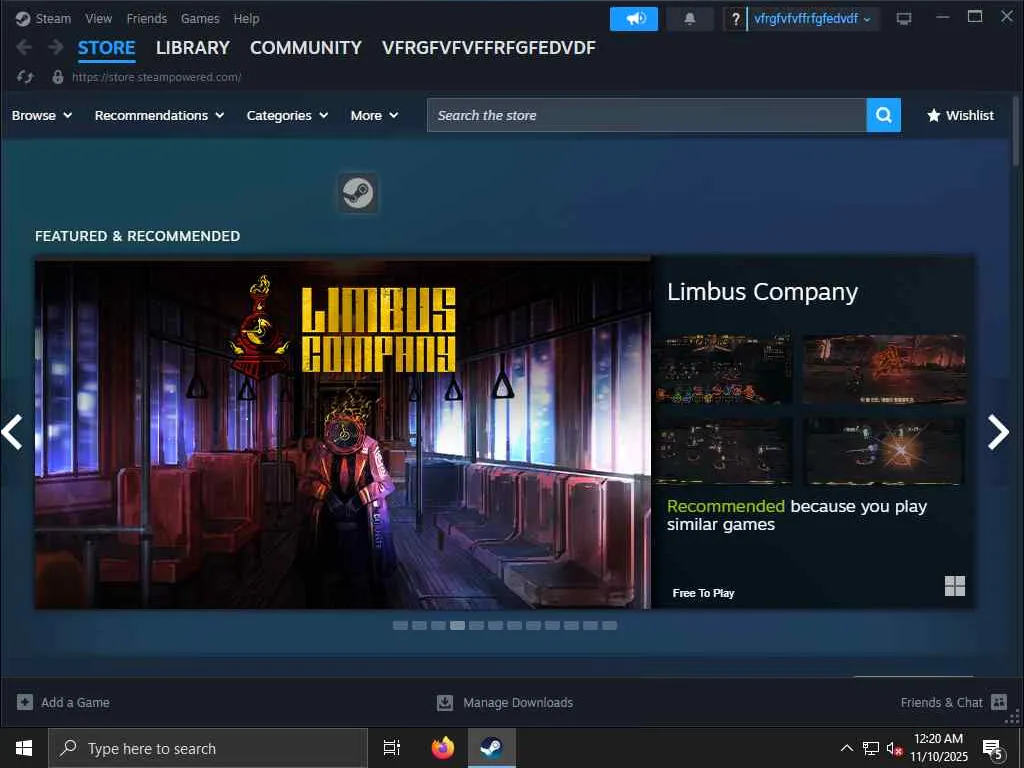The width and height of the screenshot is (1024, 768).
Task: Expand the Browse dropdown
Action: pyautogui.click(x=42, y=116)
